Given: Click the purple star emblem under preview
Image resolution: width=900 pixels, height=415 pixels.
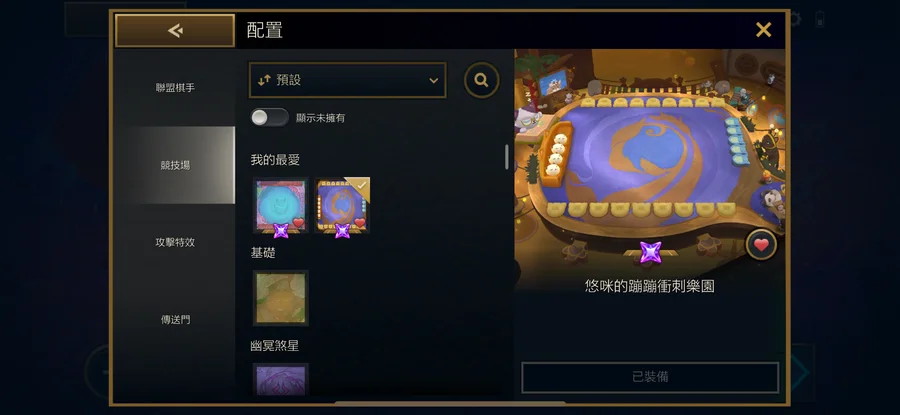Looking at the screenshot, I should [650, 252].
